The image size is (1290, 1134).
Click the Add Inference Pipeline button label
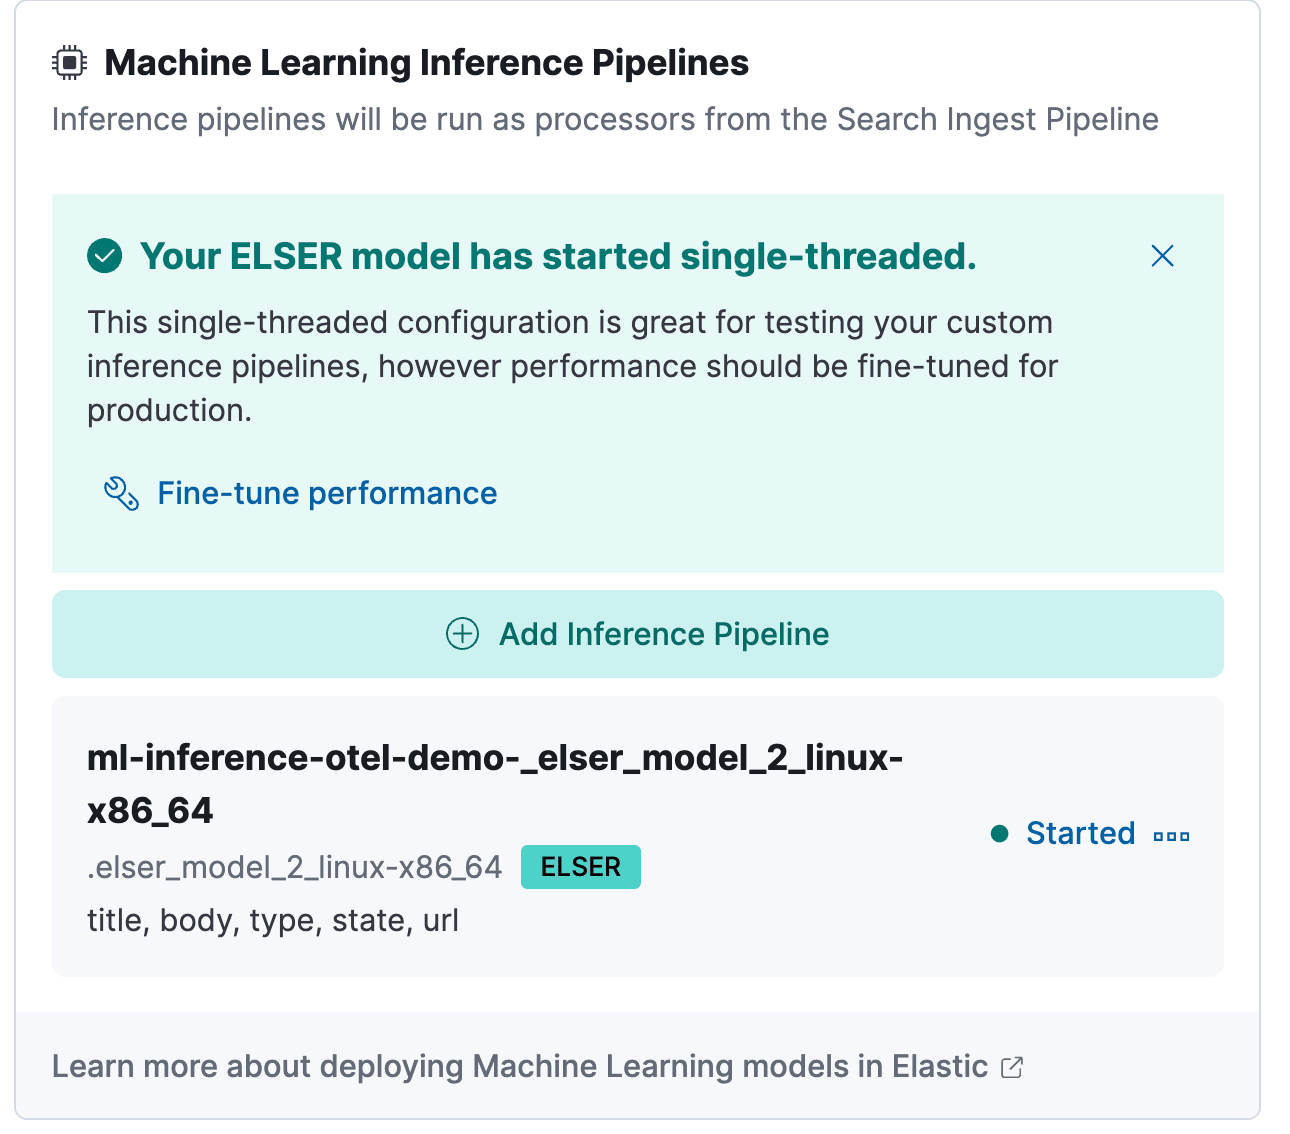point(664,634)
